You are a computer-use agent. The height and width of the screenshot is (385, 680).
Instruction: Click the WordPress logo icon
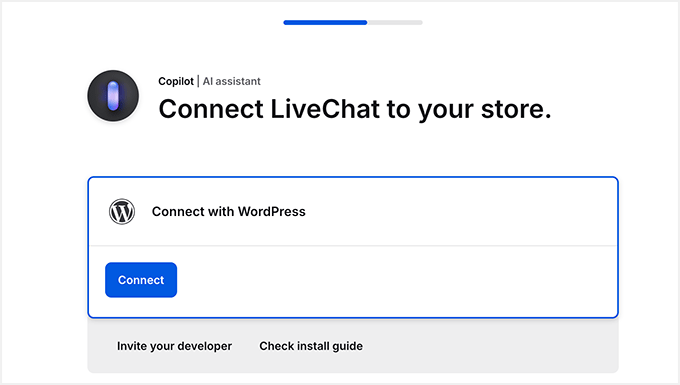(x=122, y=212)
